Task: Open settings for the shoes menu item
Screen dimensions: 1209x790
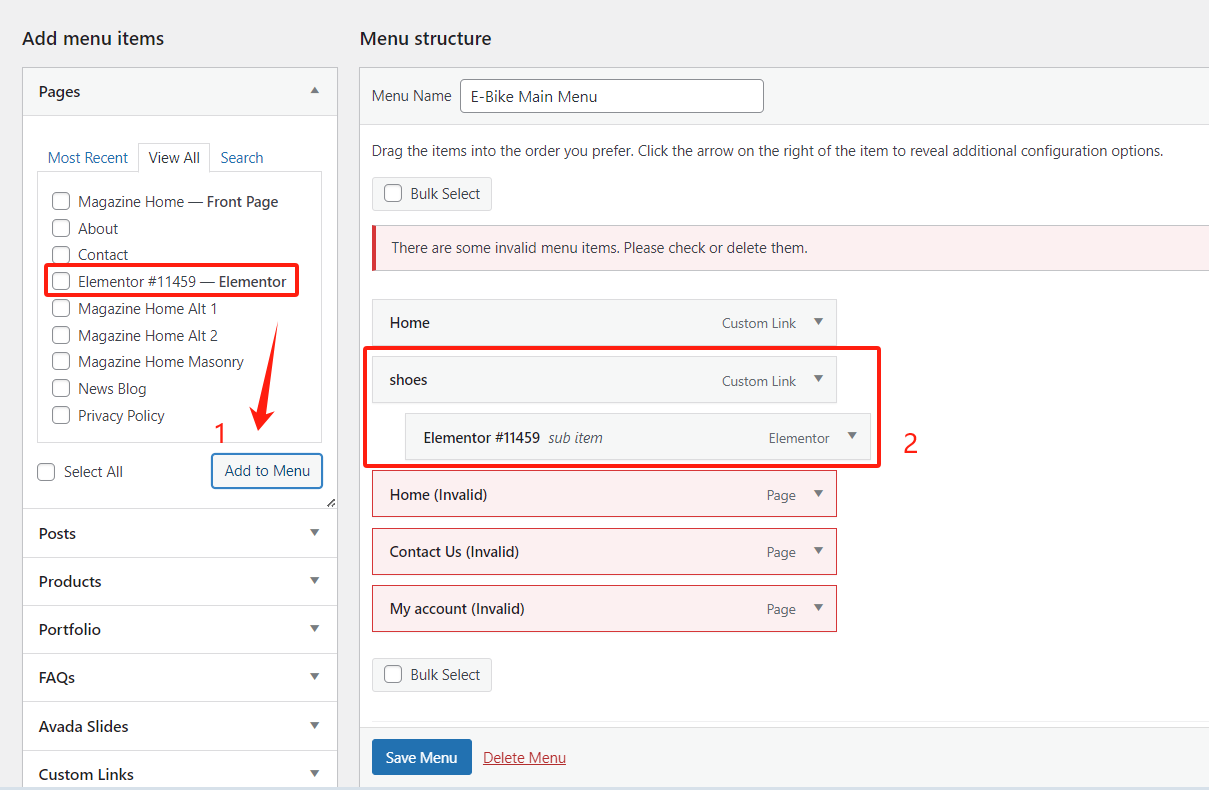Action: coord(819,380)
